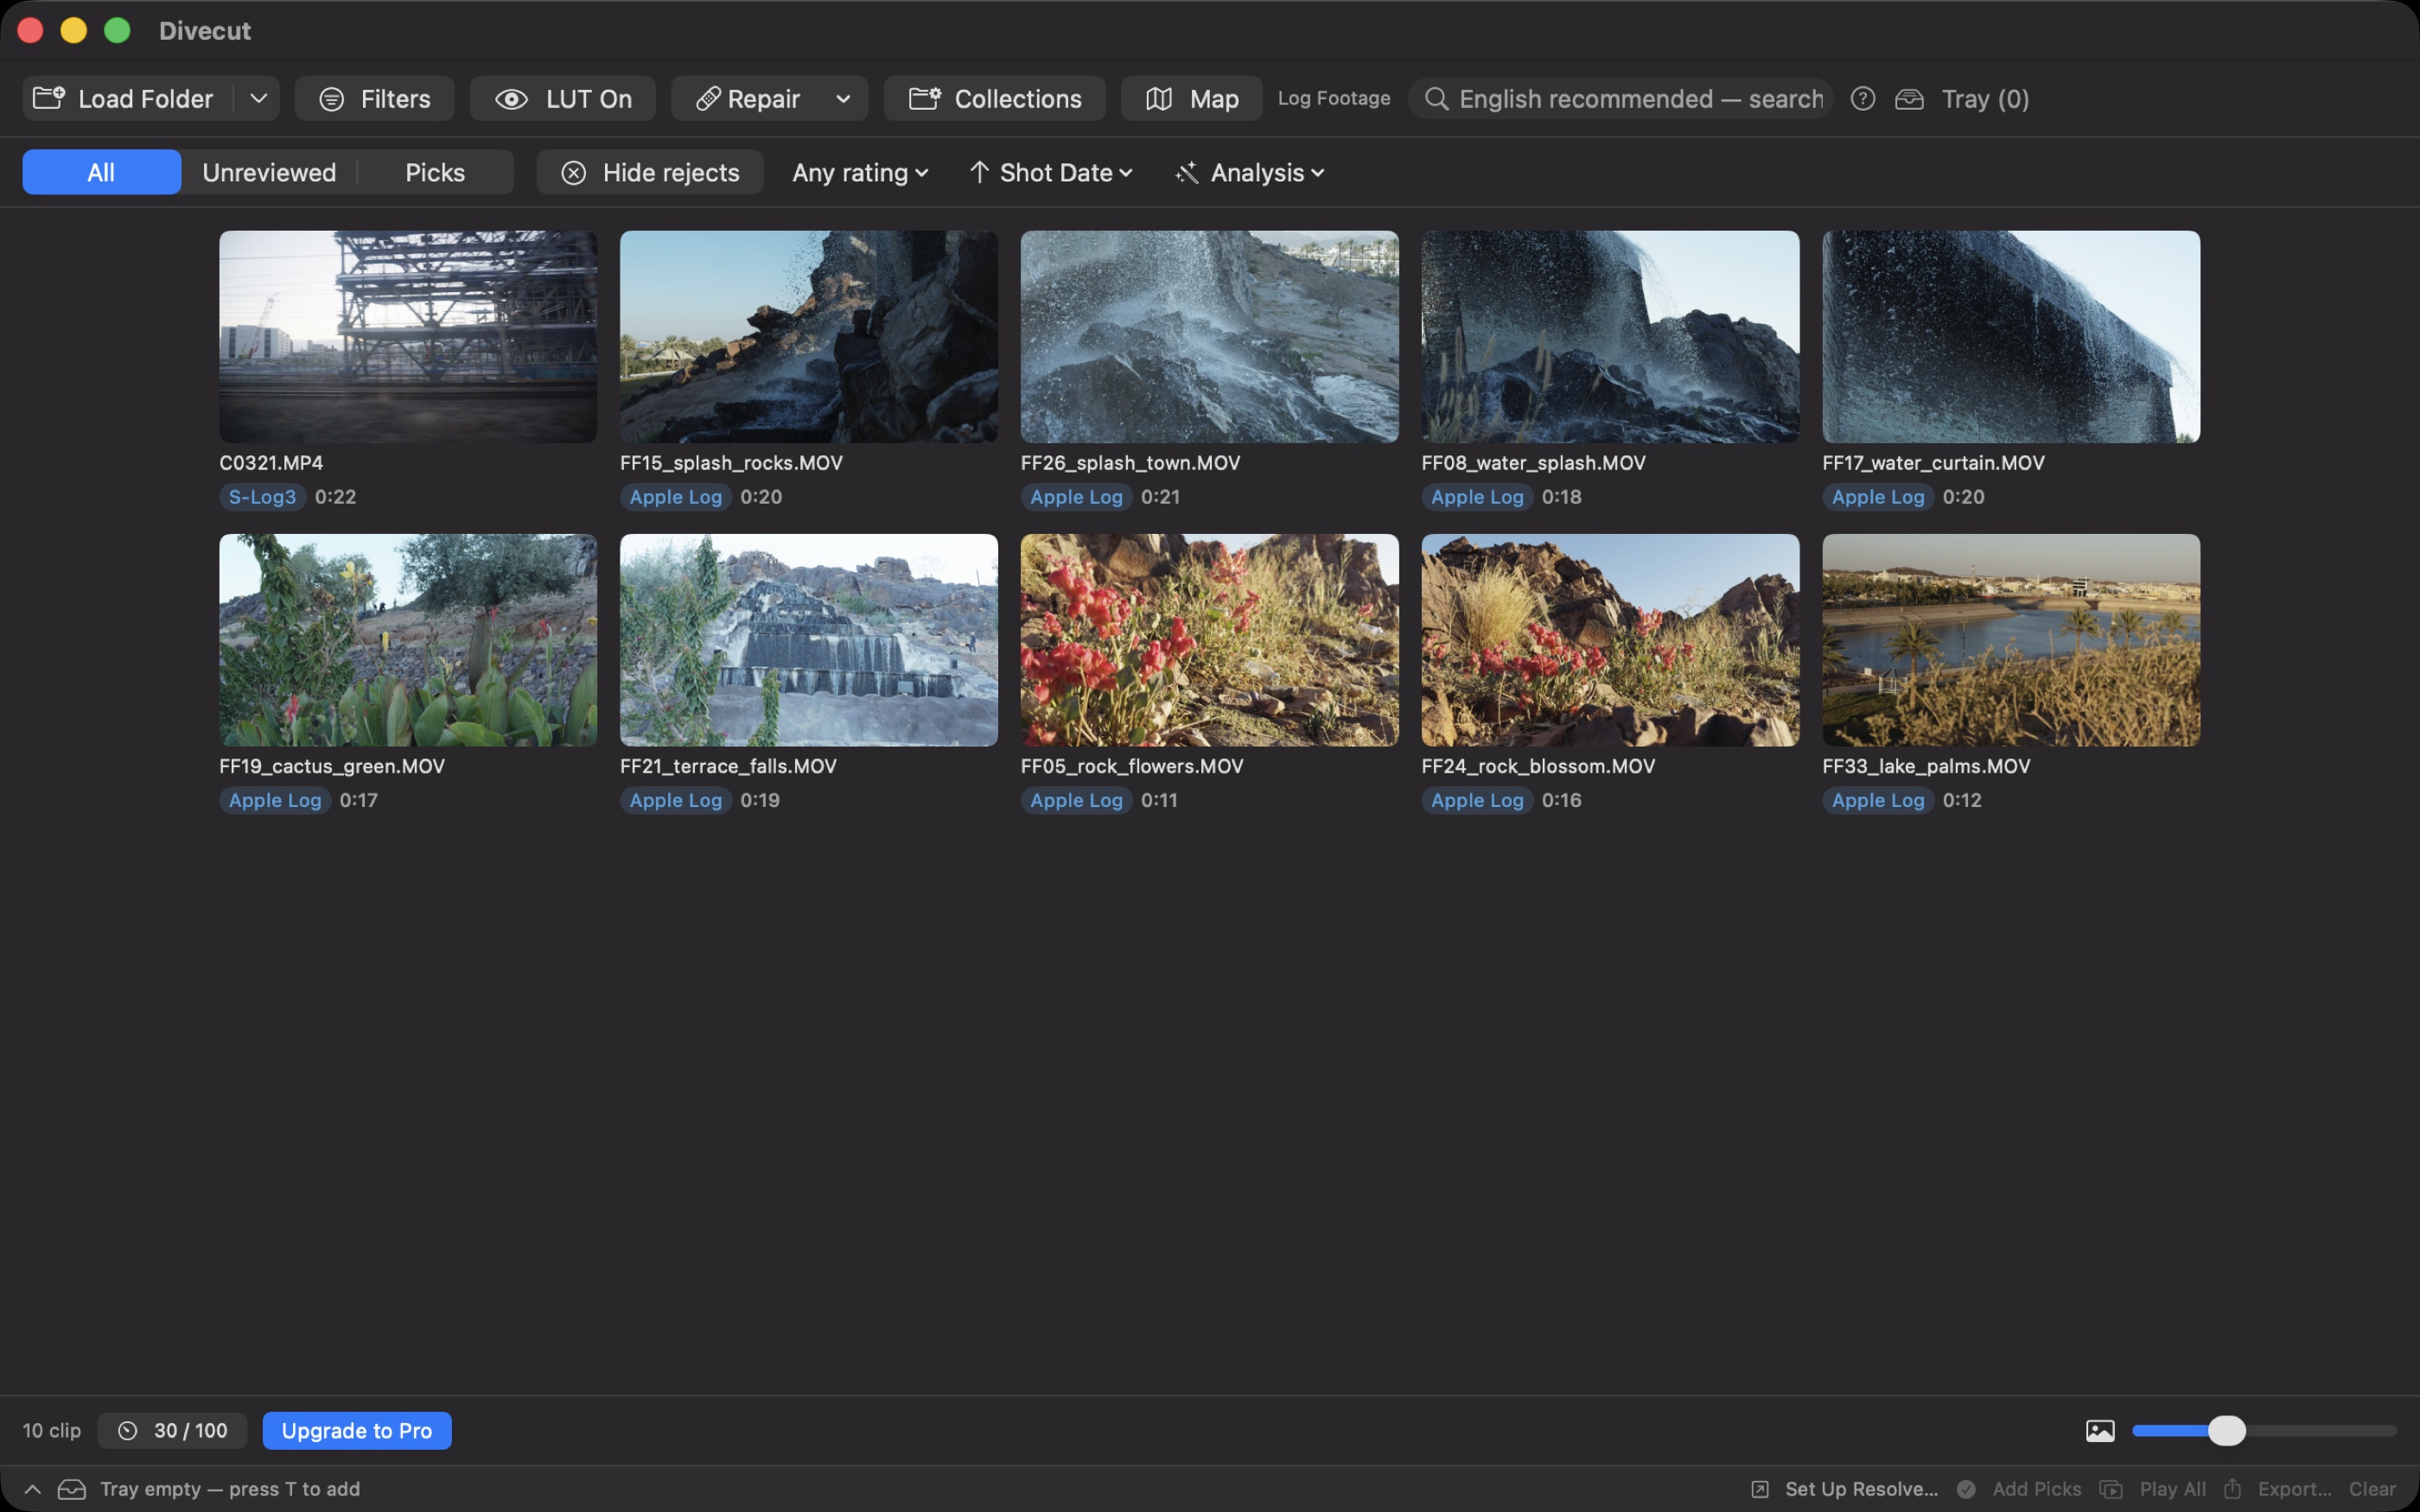The width and height of the screenshot is (2420, 1512).
Task: Click the S-Log3 badge on C0321.MP4
Action: pos(262,497)
